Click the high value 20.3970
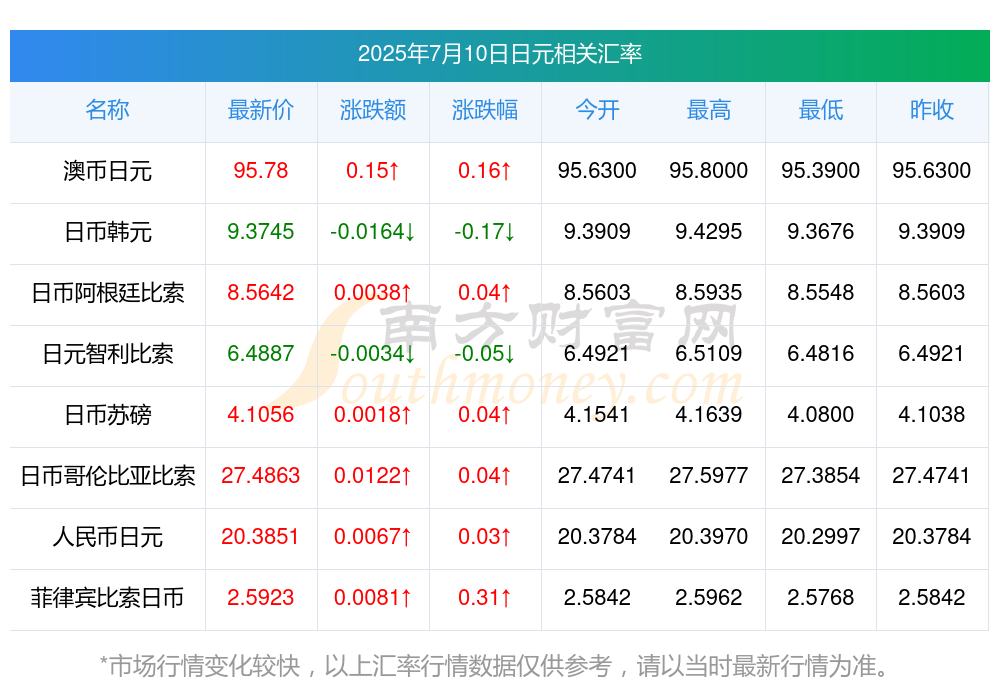Image resolution: width=1000 pixels, height=698 pixels. point(708,536)
